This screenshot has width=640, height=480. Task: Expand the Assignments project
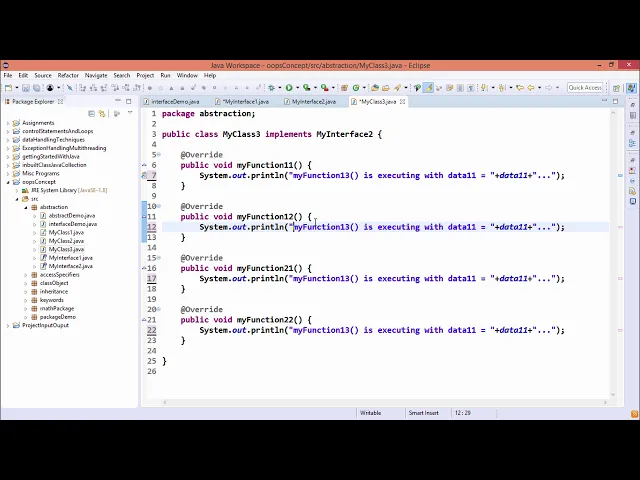click(x=8, y=123)
